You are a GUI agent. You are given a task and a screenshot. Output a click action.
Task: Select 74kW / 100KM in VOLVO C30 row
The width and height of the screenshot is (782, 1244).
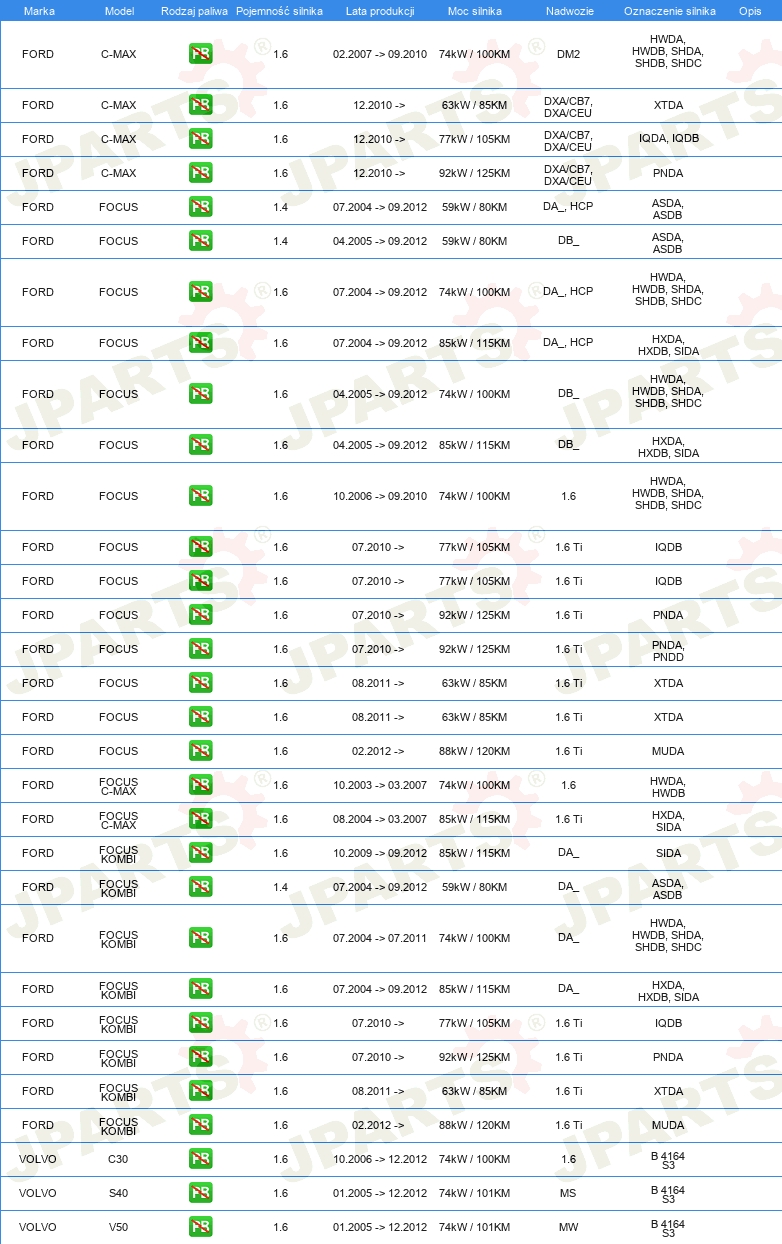pos(474,1159)
